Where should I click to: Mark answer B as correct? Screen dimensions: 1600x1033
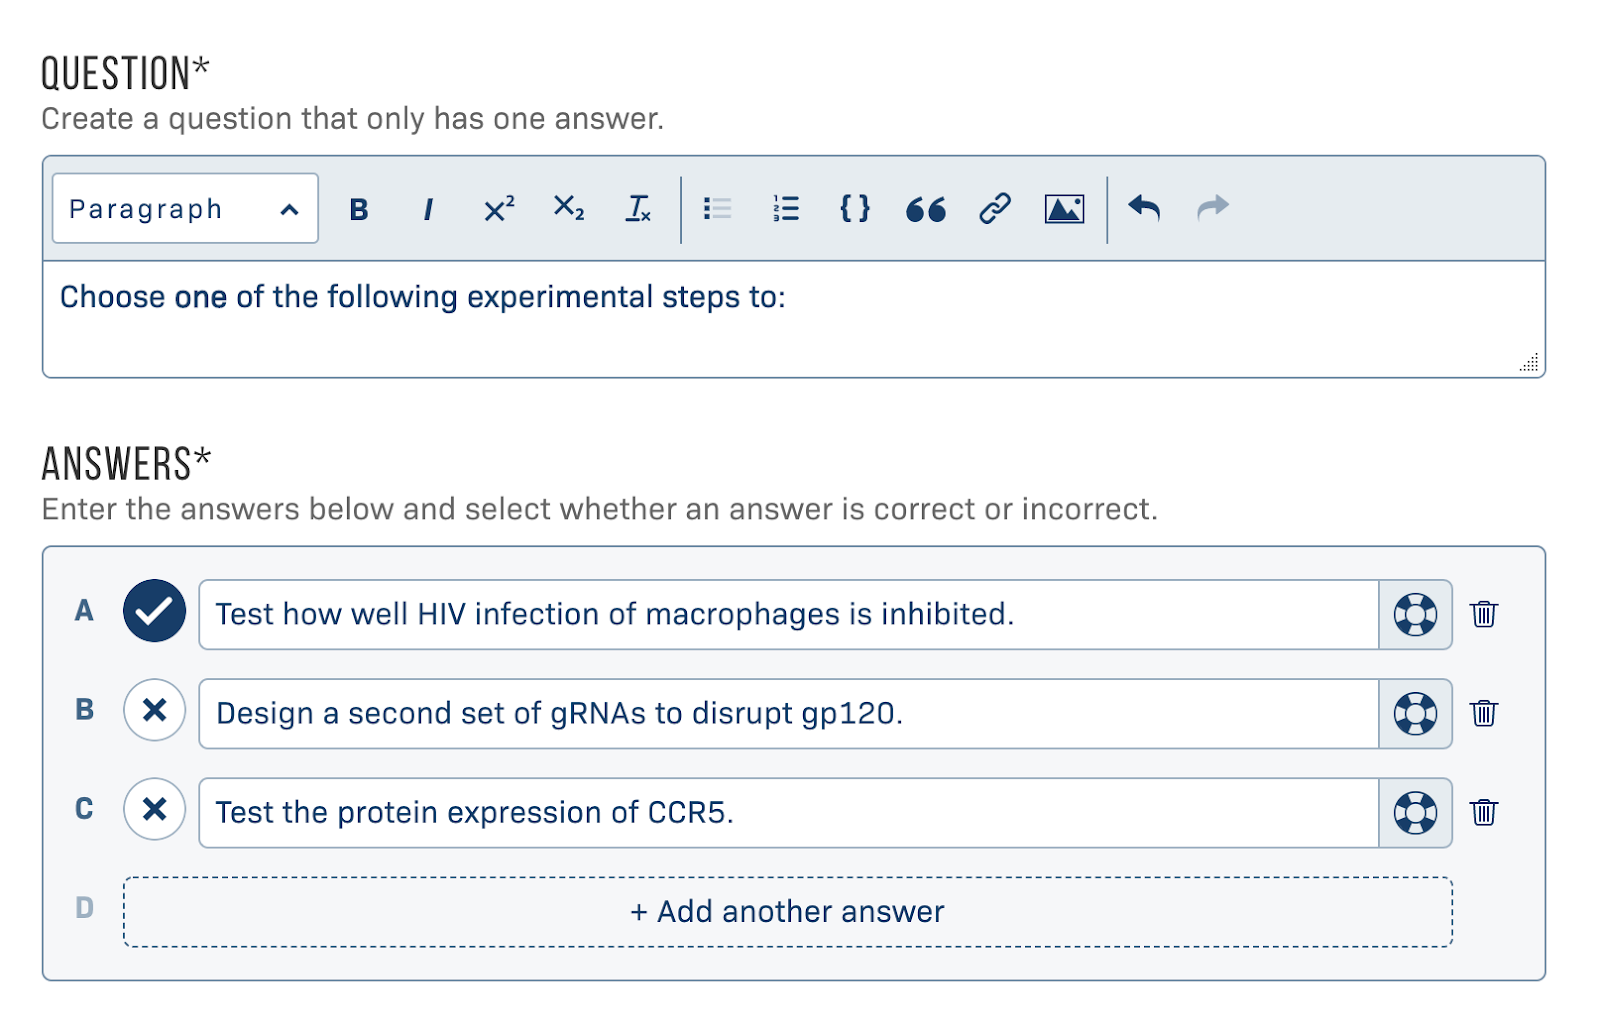[x=154, y=711]
